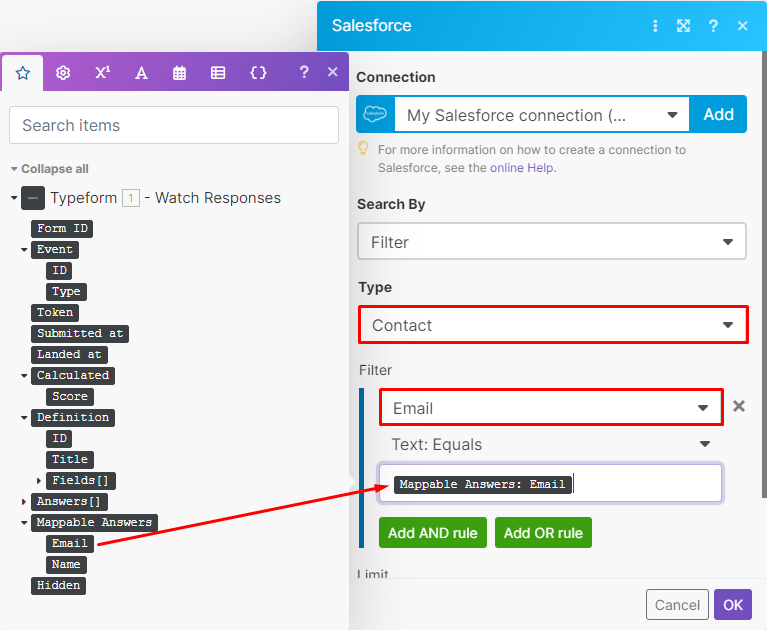This screenshot has height=630, width=767.
Task: Insert the Definition ID item
Action: (59, 439)
